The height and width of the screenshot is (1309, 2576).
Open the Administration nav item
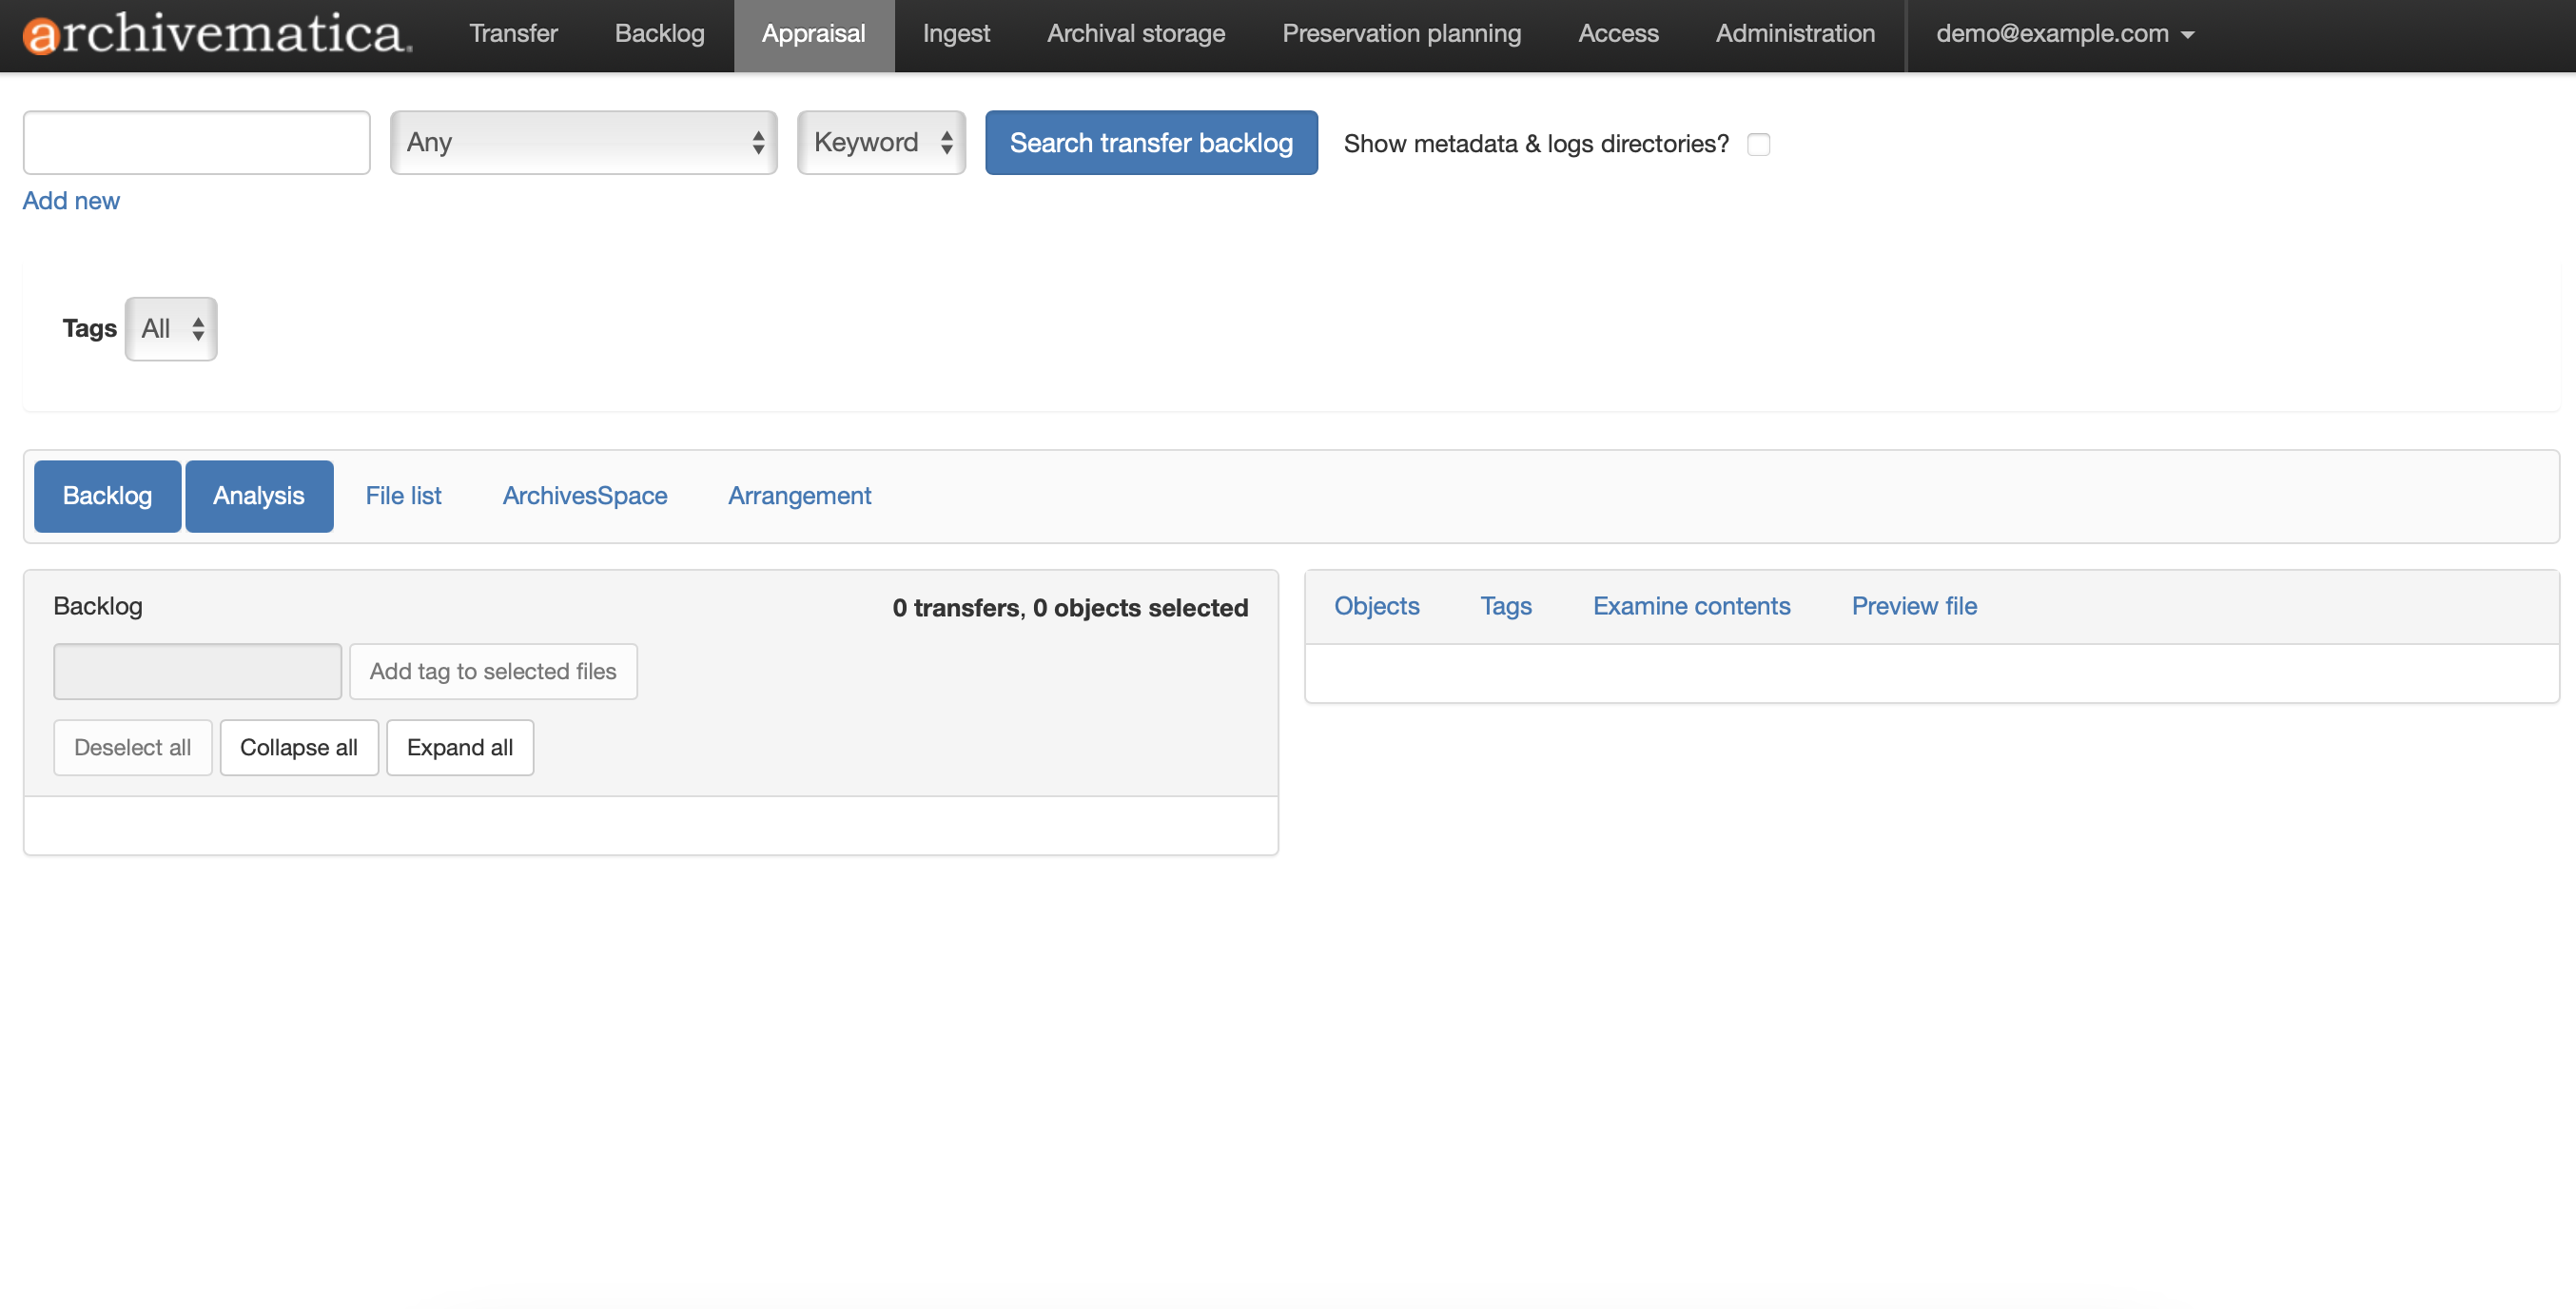tap(1794, 34)
